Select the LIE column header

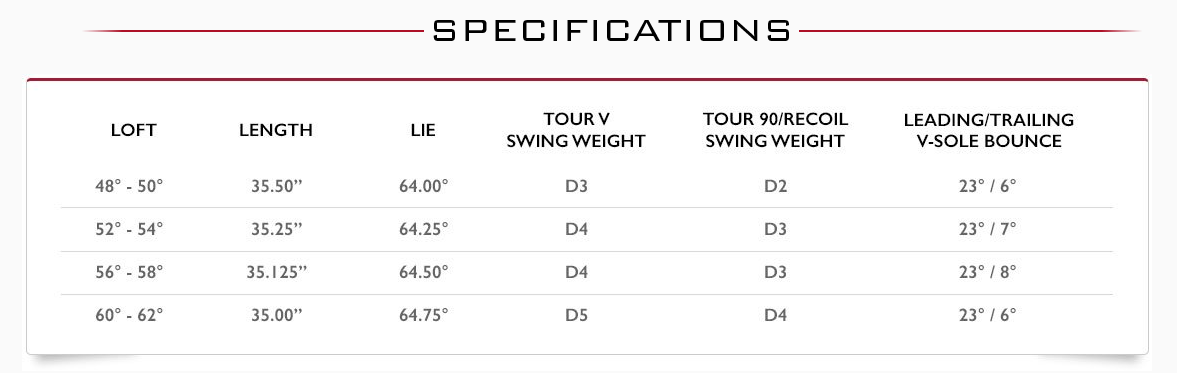coord(423,130)
